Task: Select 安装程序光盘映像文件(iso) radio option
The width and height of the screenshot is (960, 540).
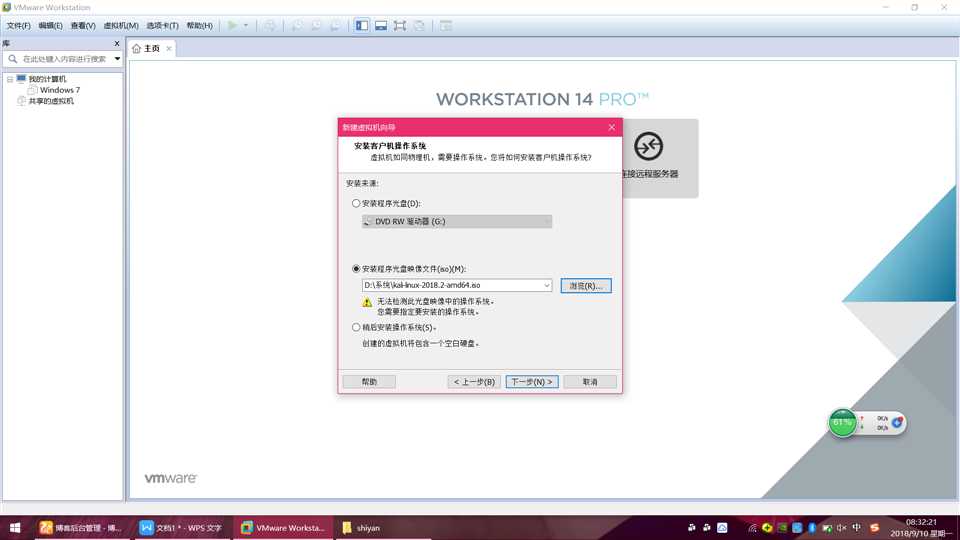Action: (x=356, y=269)
